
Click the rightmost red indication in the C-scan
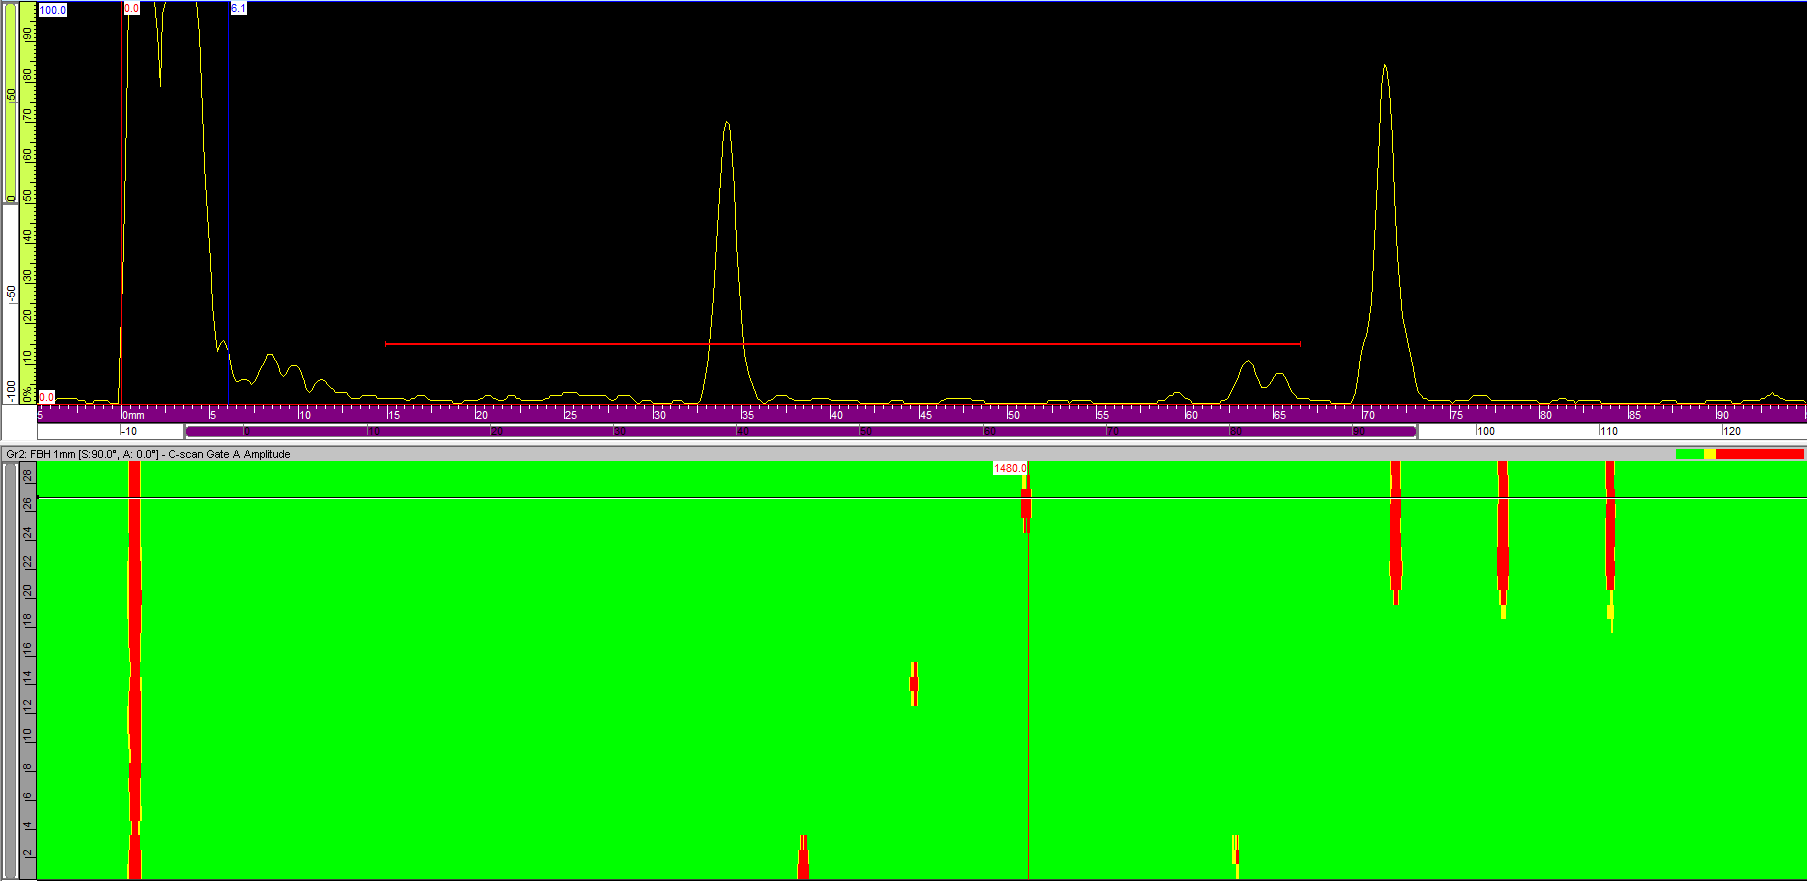coord(1610,530)
